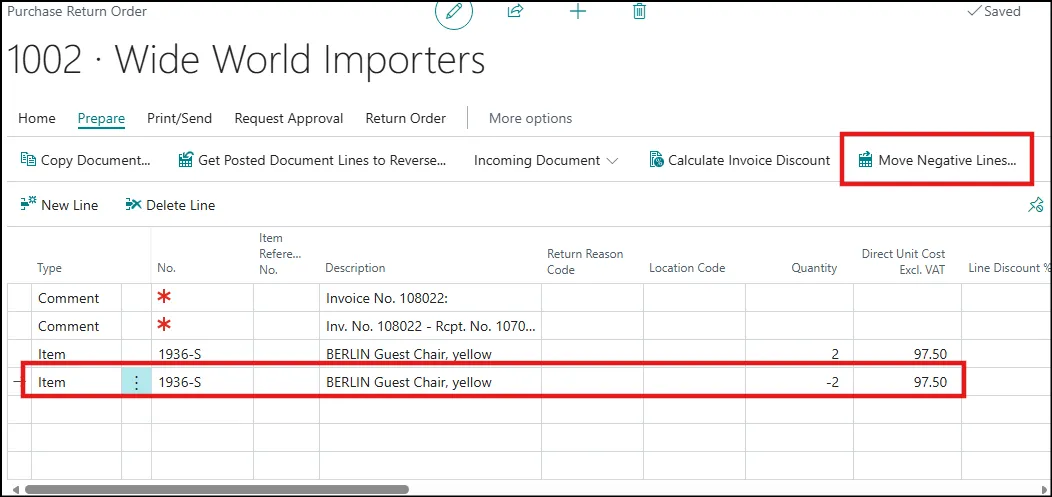Click the Item type cell with quantity 2
Screen dimensions: 1052x497
pyautogui.click(x=76, y=354)
